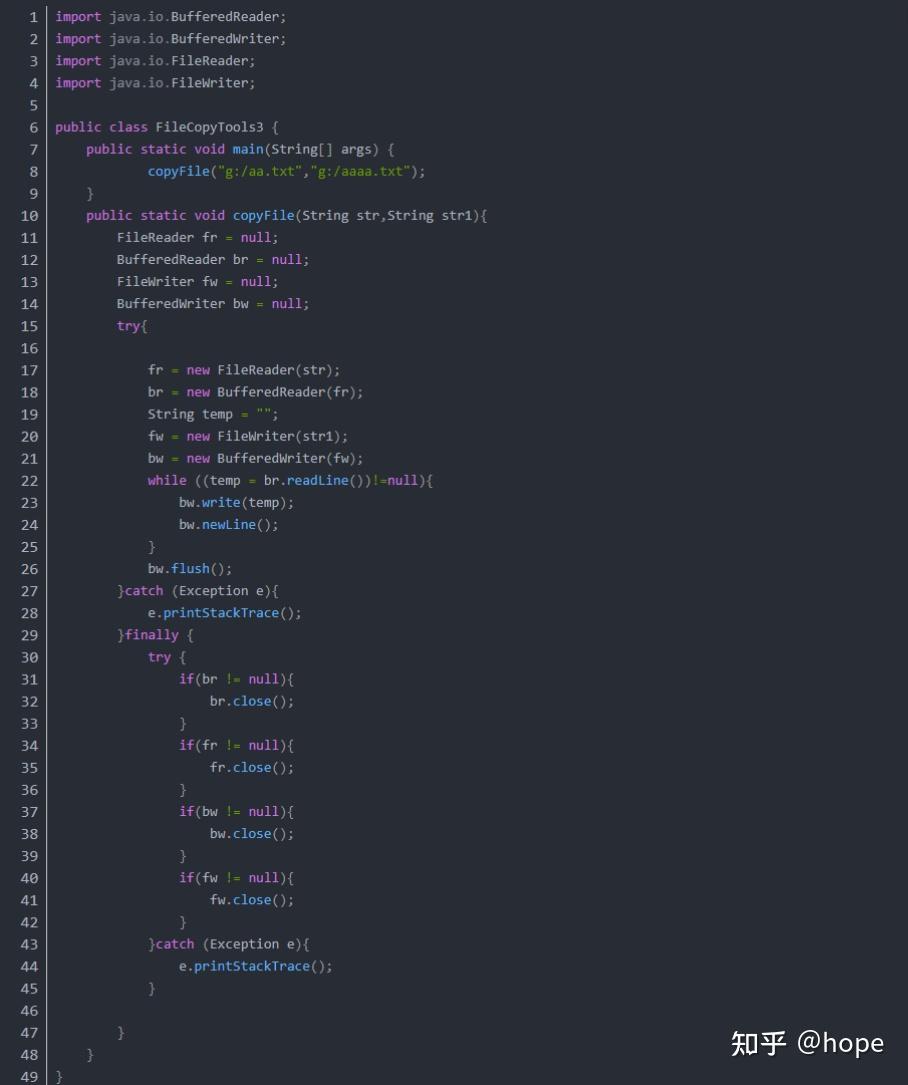Click the 'BufferedReader br = null;' statement

(x=212, y=260)
